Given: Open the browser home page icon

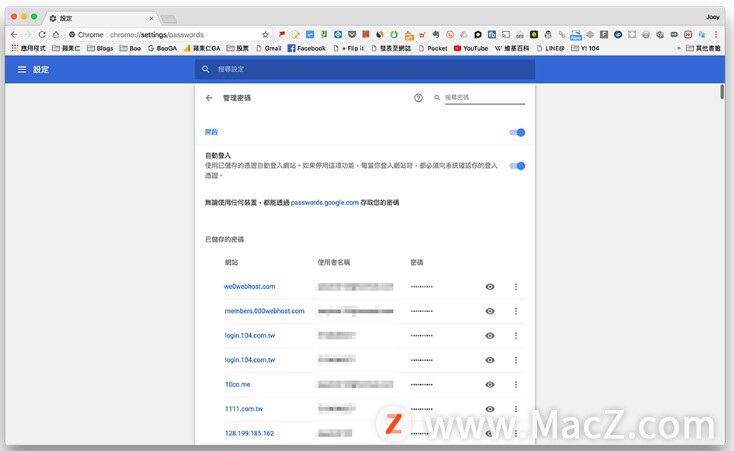Looking at the screenshot, I should tap(56, 34).
